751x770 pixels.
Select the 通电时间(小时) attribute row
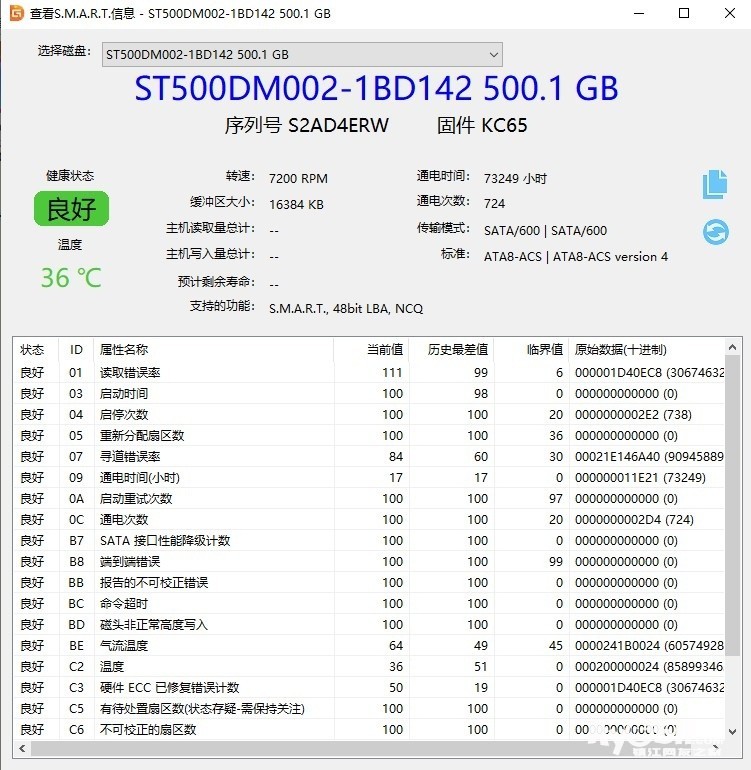(369, 477)
